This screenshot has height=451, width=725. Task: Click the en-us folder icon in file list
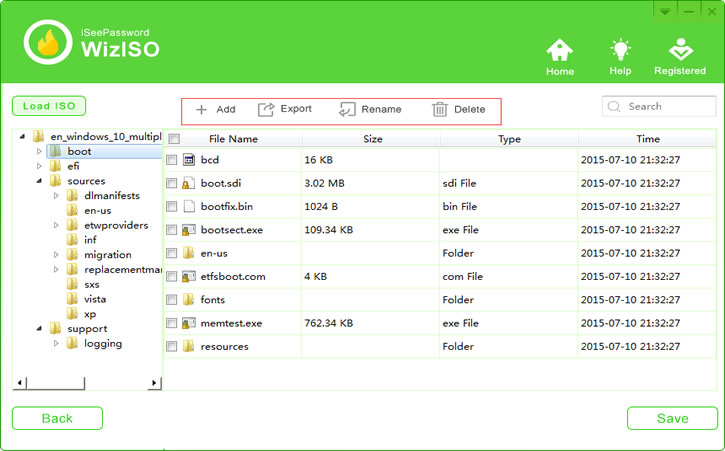click(x=189, y=253)
